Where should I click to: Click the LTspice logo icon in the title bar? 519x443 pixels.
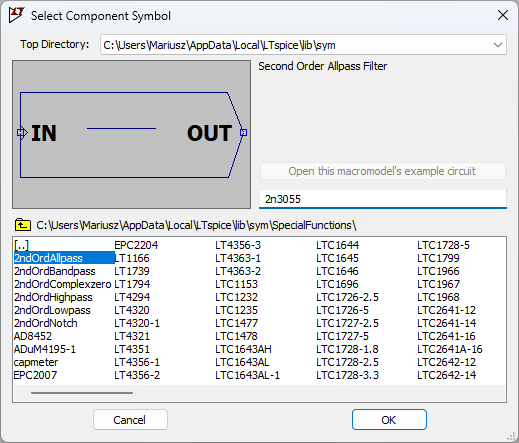[16, 15]
